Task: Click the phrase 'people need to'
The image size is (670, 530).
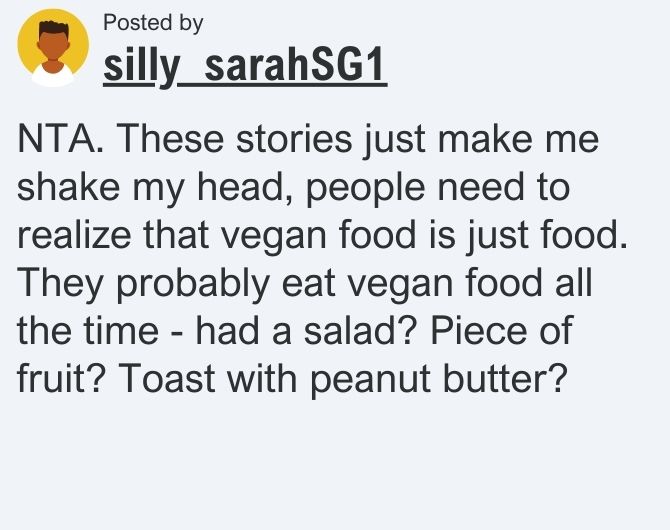Action: point(438,189)
